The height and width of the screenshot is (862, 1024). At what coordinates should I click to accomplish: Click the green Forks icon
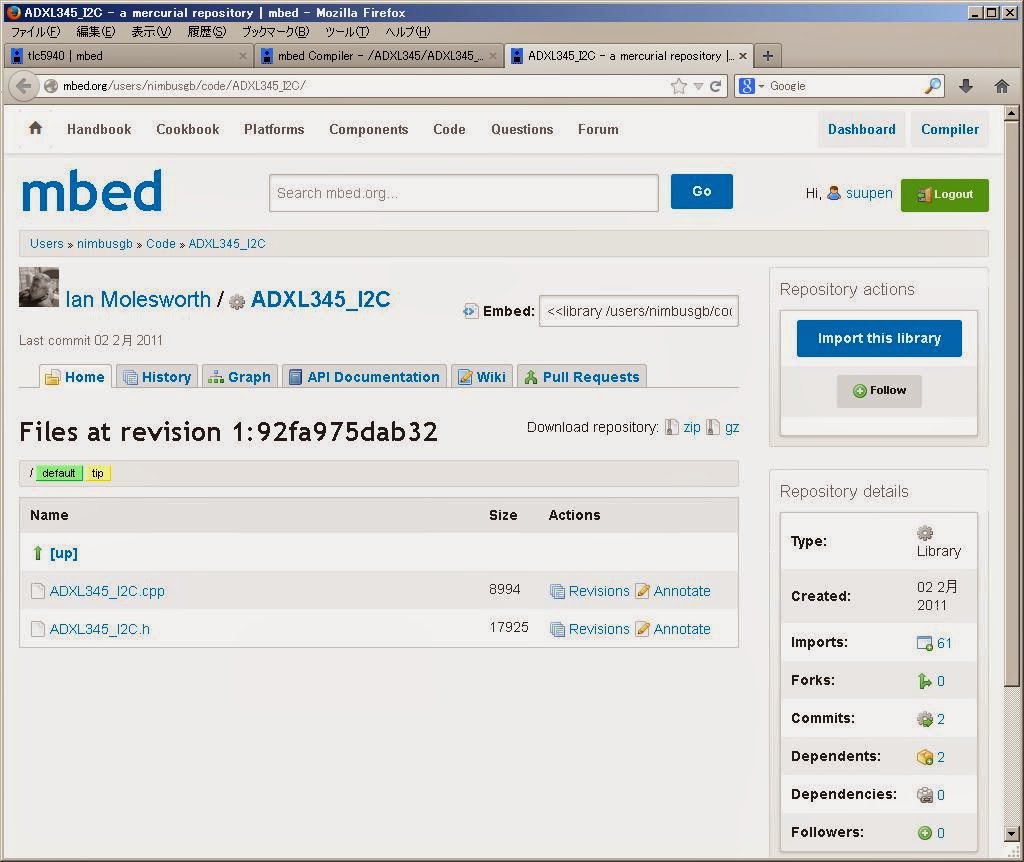926,680
